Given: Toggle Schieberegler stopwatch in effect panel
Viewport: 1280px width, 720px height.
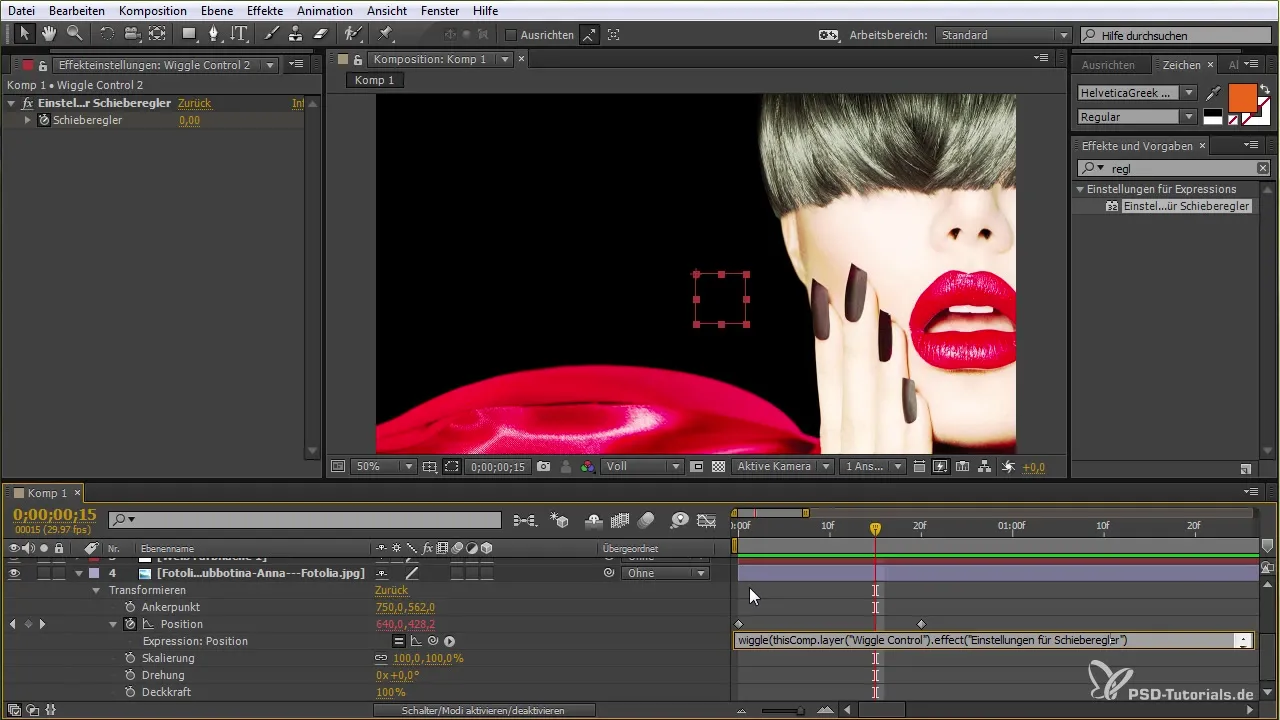Looking at the screenshot, I should pyautogui.click(x=44, y=120).
